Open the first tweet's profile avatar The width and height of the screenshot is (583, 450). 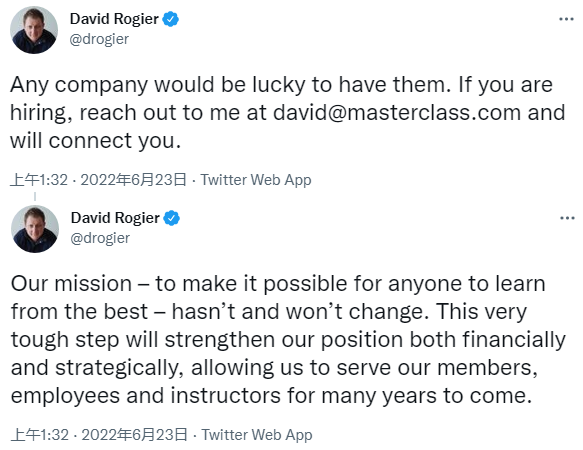tap(34, 30)
